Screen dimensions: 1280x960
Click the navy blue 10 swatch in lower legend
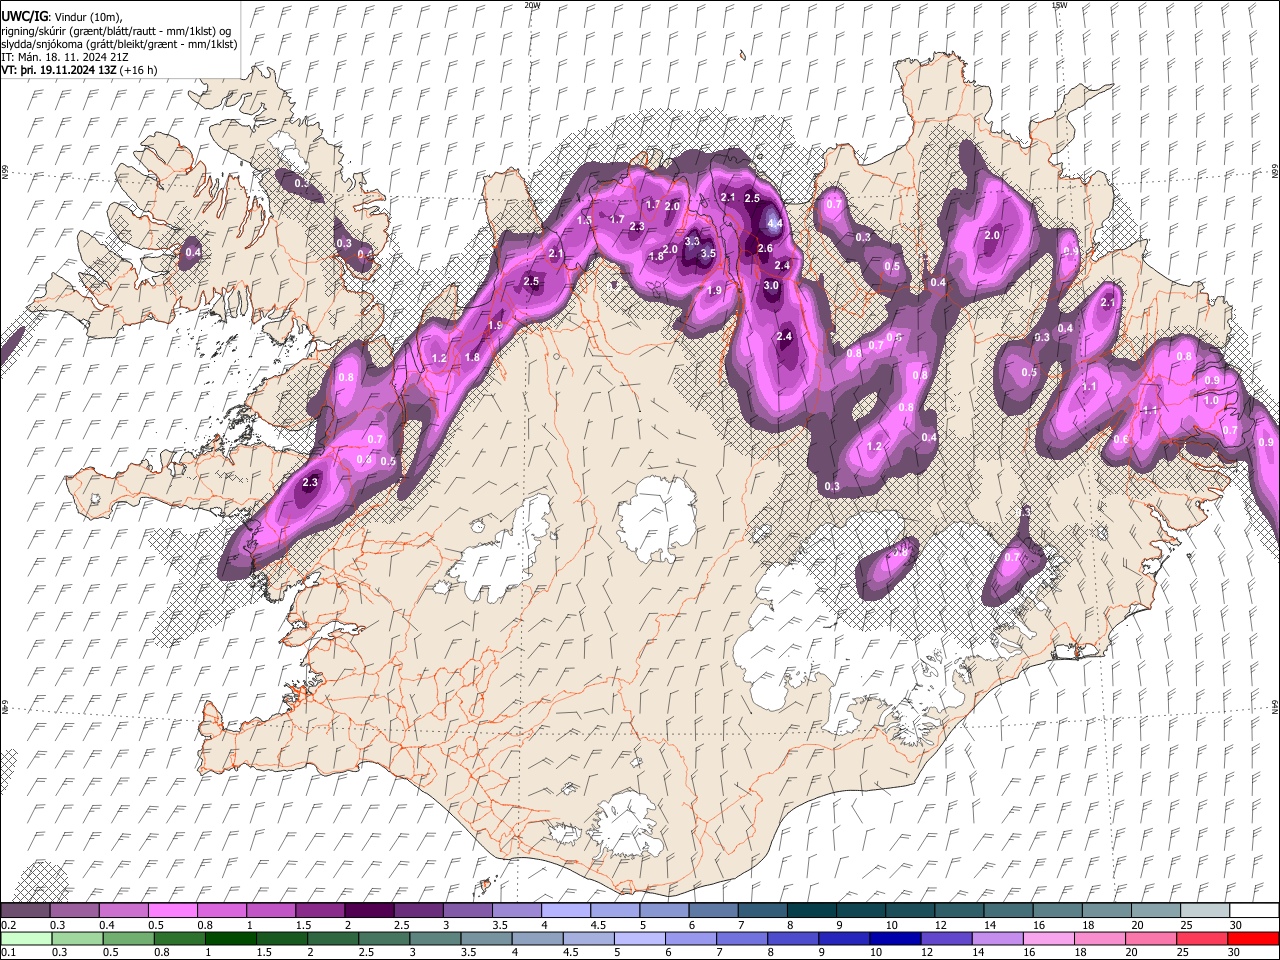(894, 938)
